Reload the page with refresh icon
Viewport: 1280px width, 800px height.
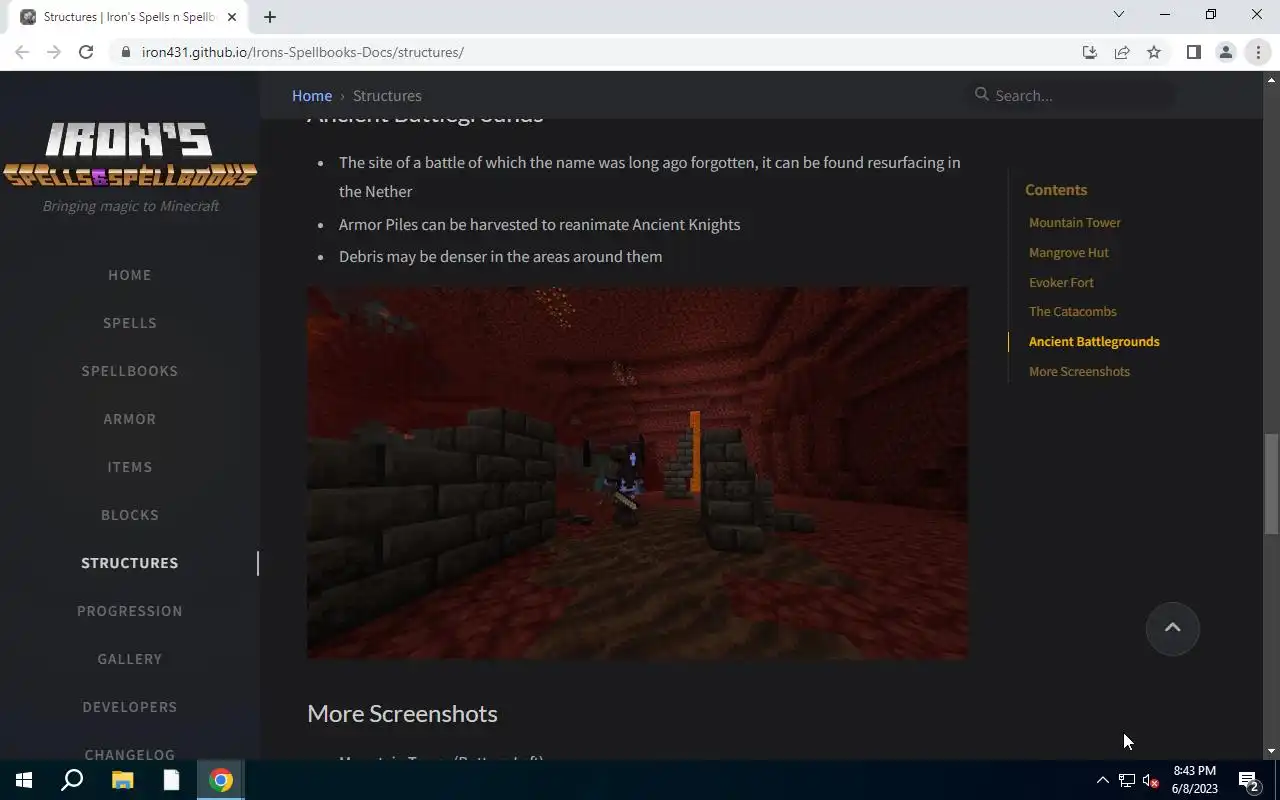86,52
